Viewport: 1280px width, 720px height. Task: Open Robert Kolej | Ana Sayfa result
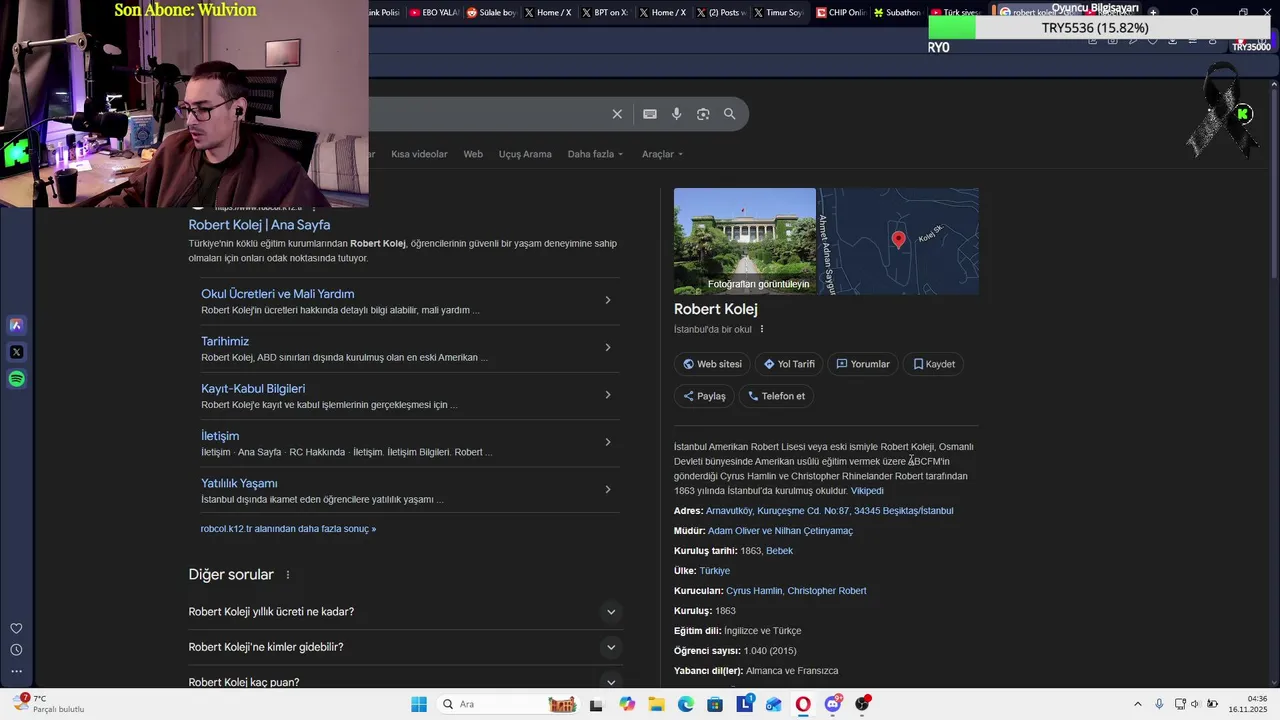tap(259, 225)
